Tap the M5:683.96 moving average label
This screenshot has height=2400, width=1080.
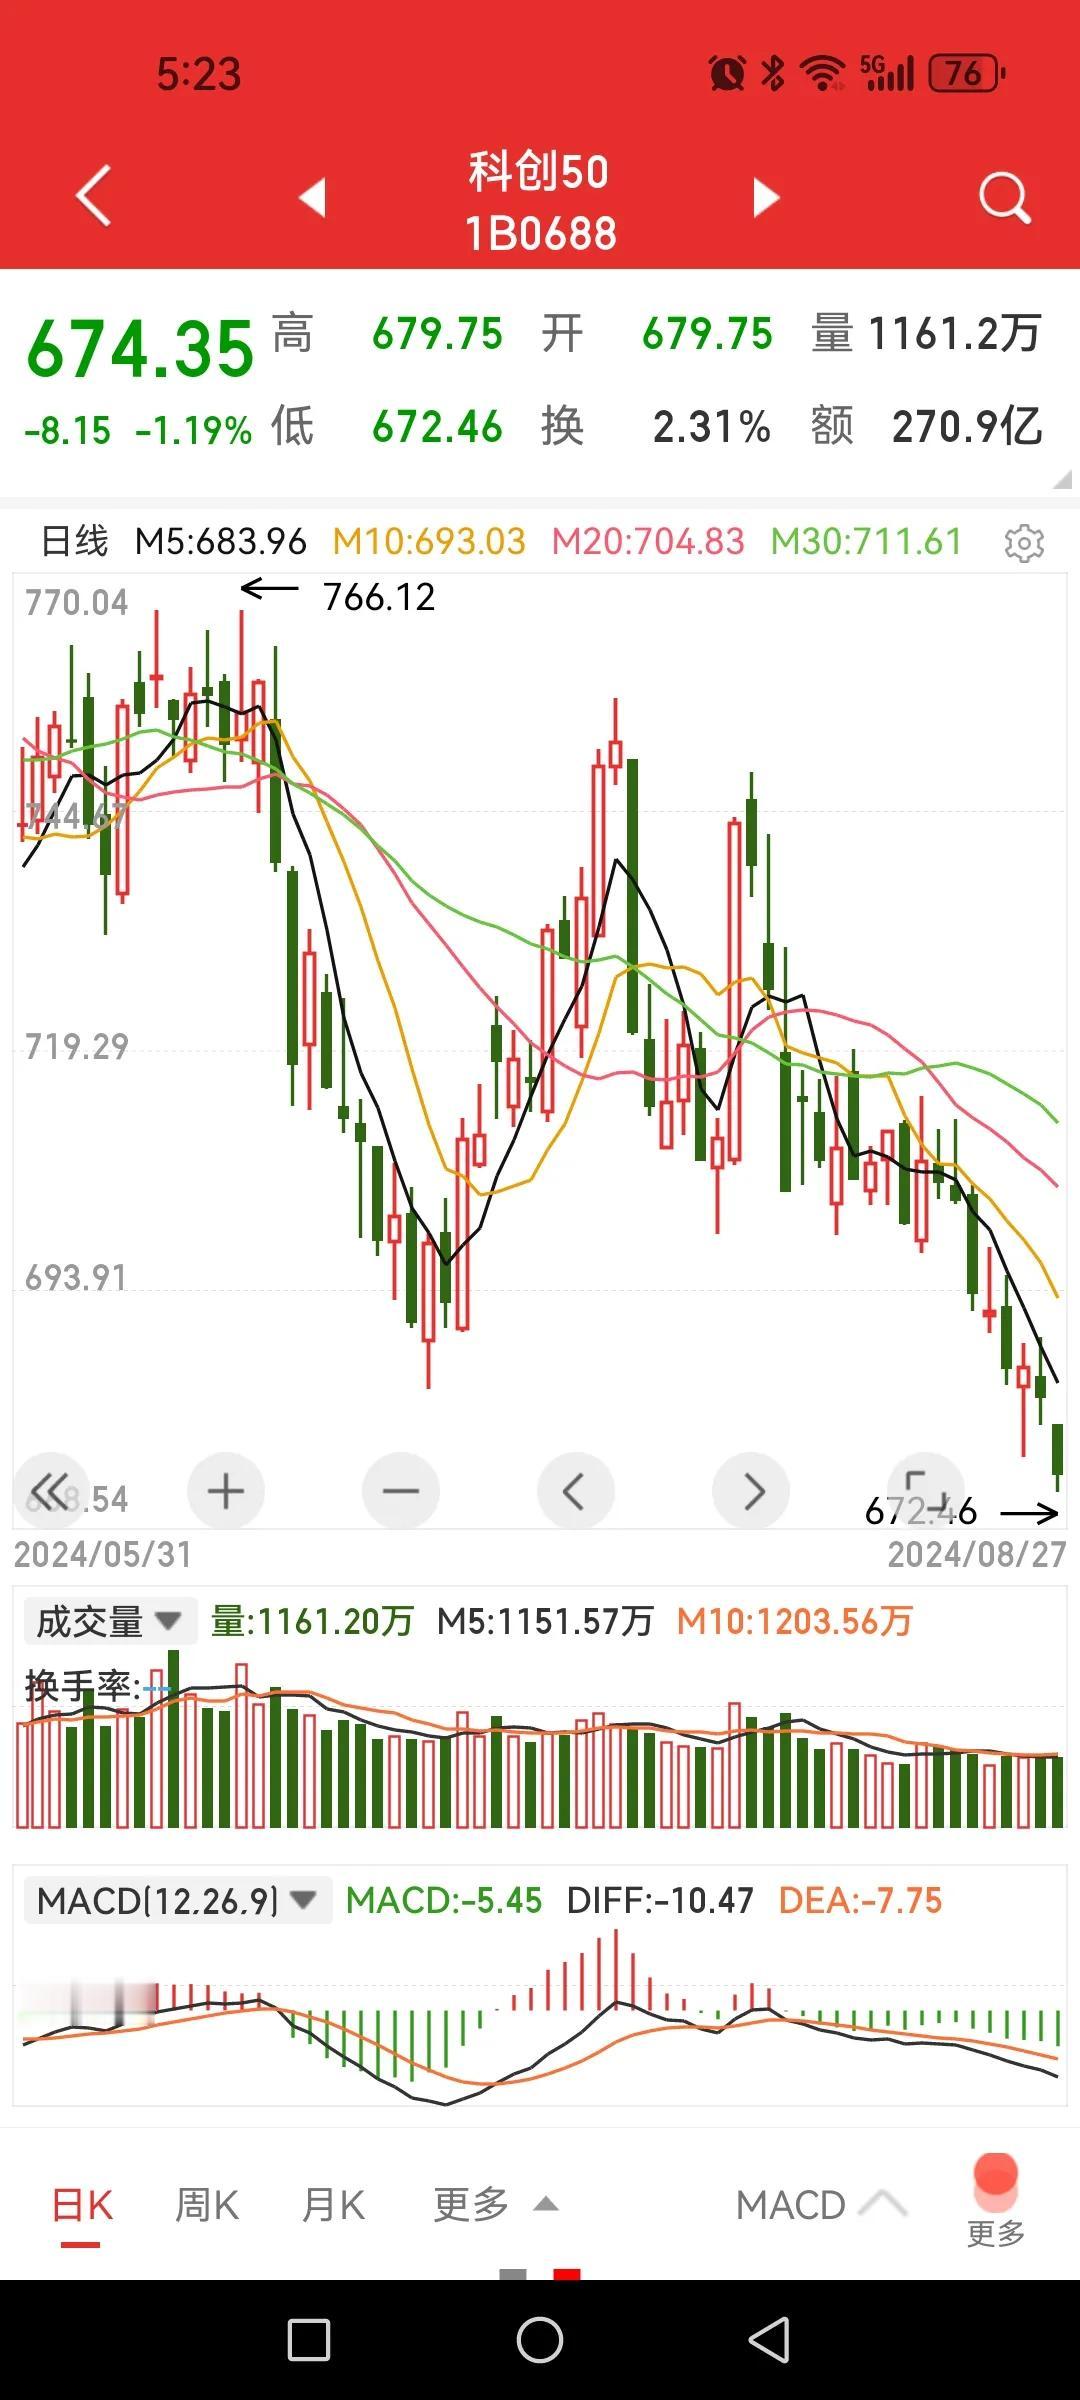pos(221,541)
